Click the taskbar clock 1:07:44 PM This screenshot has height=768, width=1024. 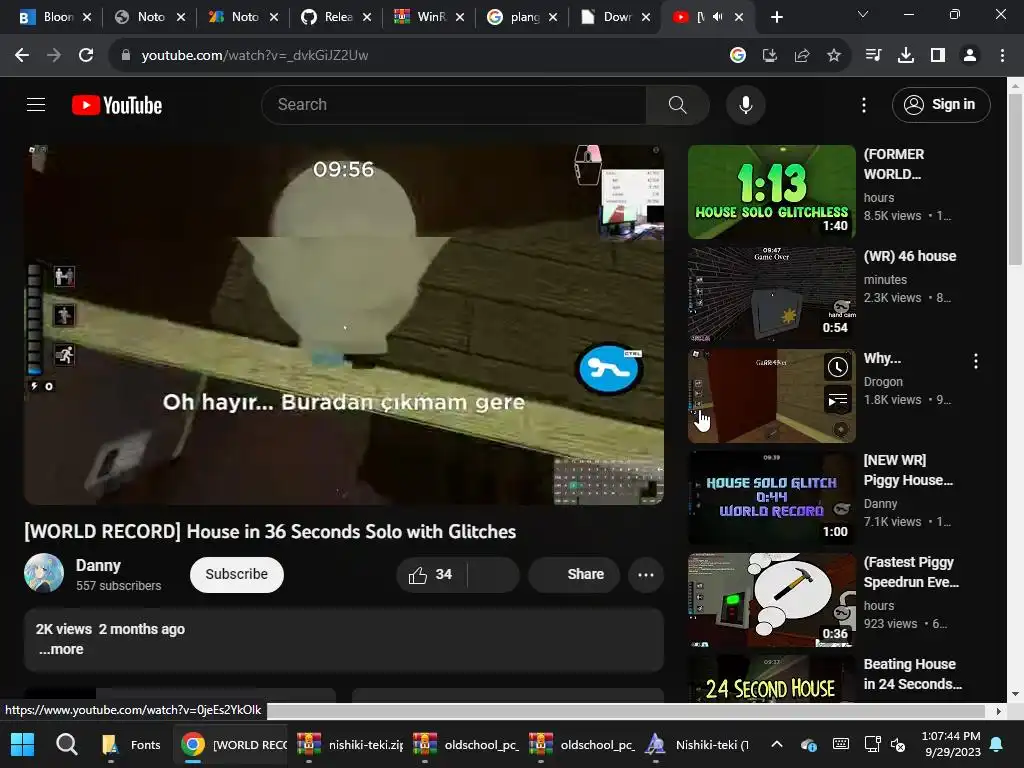950,736
